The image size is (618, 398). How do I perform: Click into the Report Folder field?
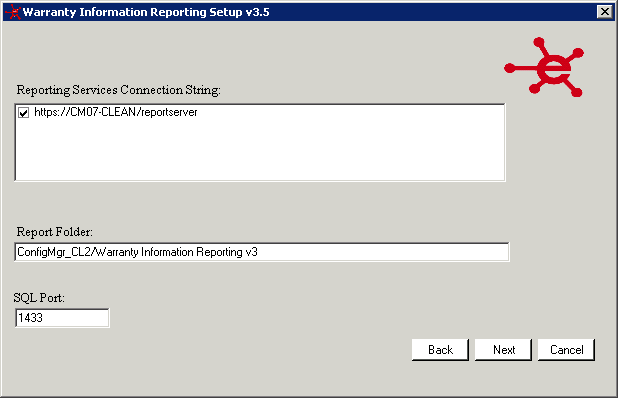[x=262, y=252]
